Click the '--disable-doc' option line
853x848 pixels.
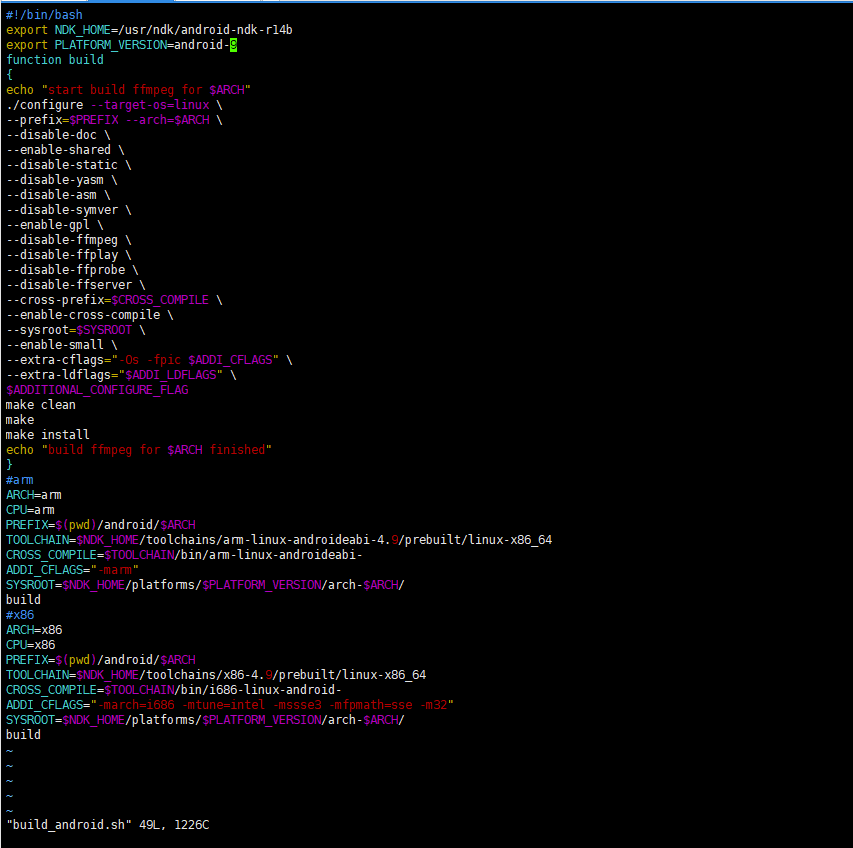pos(58,135)
